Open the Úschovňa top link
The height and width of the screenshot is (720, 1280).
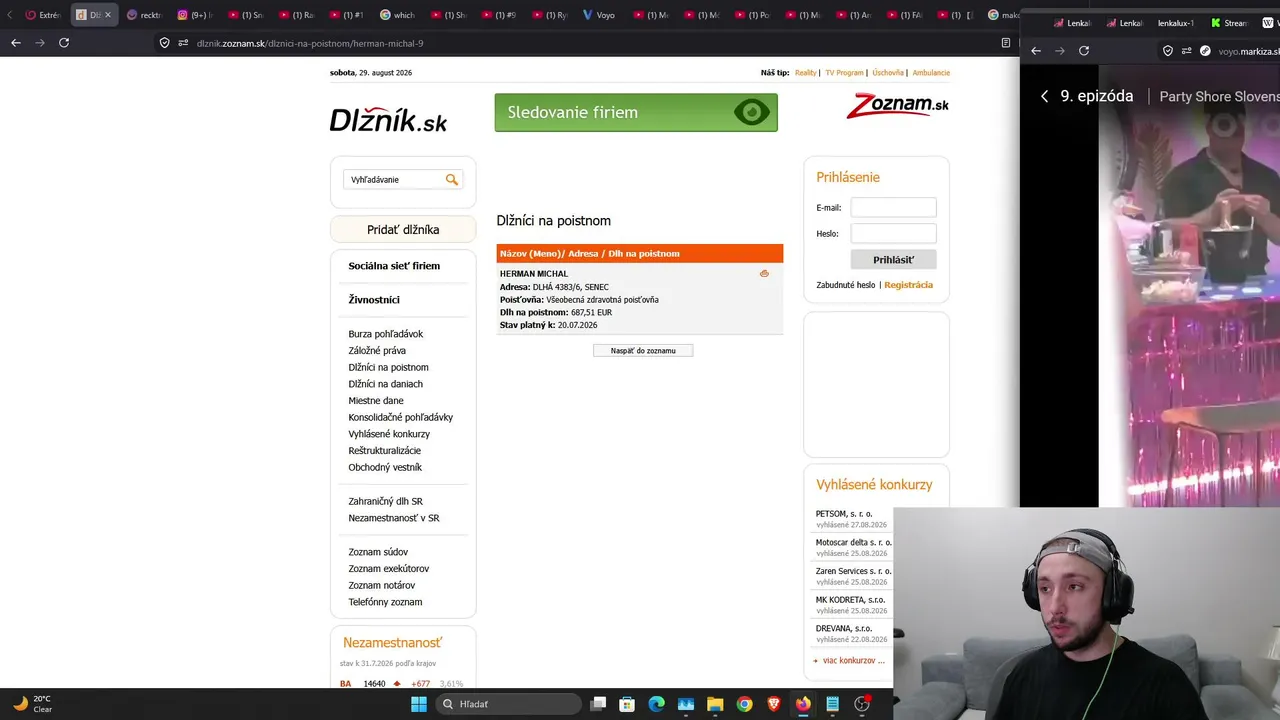[888, 73]
